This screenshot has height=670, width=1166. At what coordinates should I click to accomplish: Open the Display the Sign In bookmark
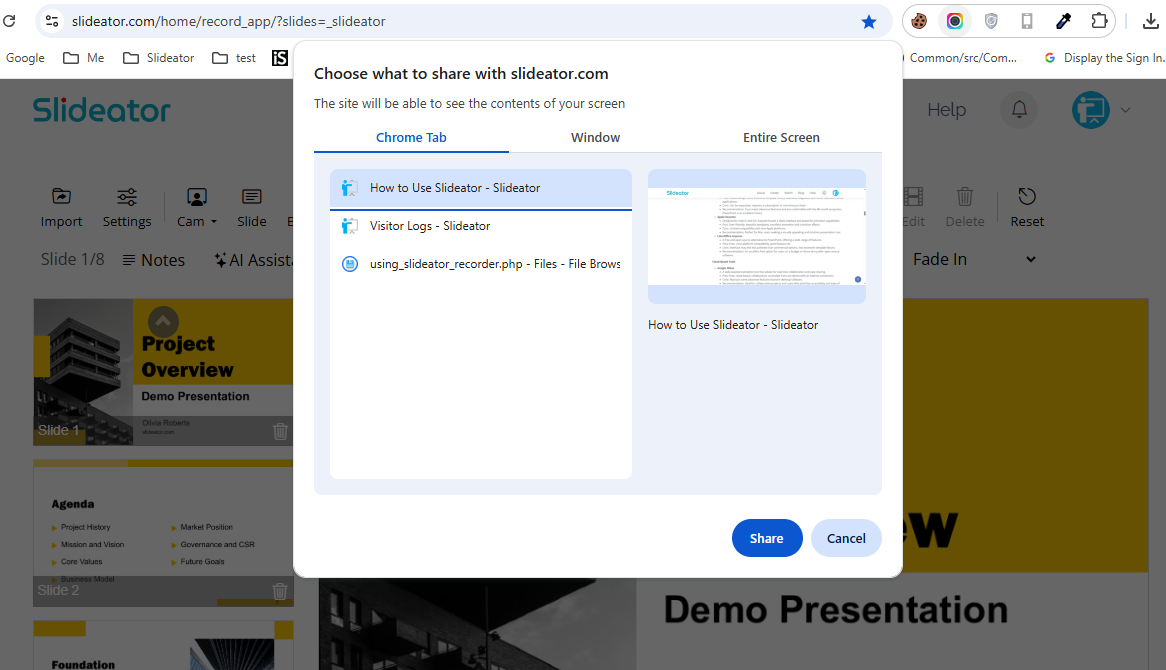pyautogui.click(x=1104, y=58)
